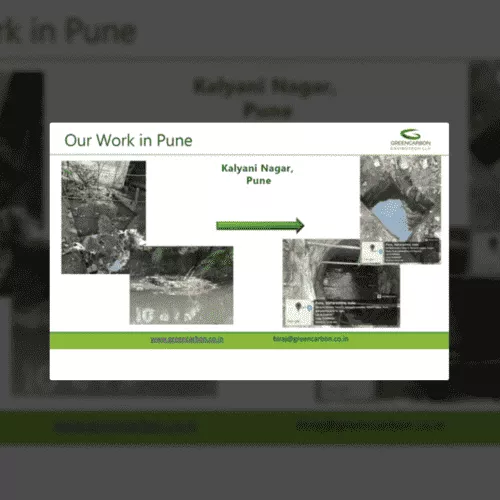
Task: Click the GreenCarbon logo on the slide
Action: click(x=411, y=139)
